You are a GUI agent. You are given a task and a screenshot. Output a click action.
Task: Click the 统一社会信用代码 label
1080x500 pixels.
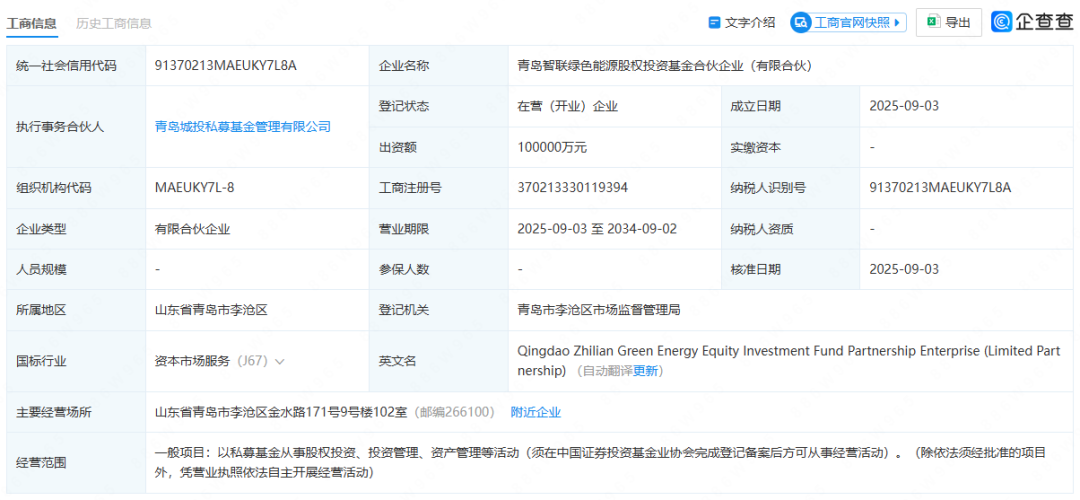[x=66, y=66]
